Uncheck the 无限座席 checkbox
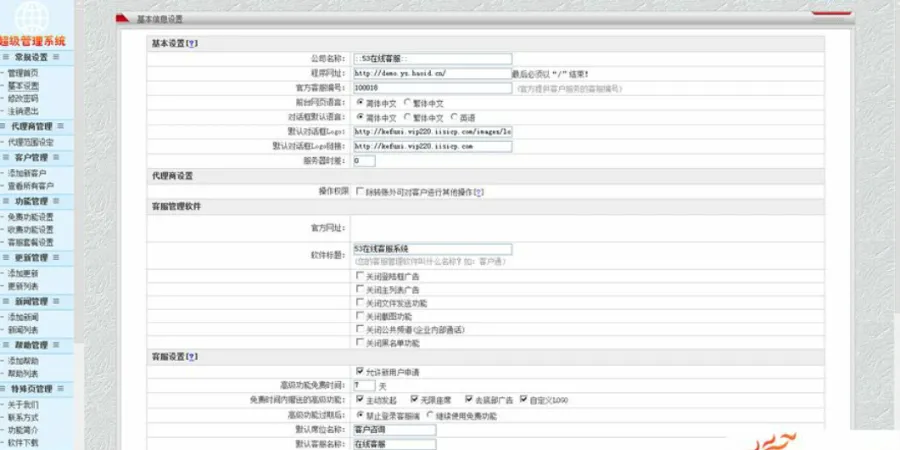The width and height of the screenshot is (900, 450). [414, 399]
